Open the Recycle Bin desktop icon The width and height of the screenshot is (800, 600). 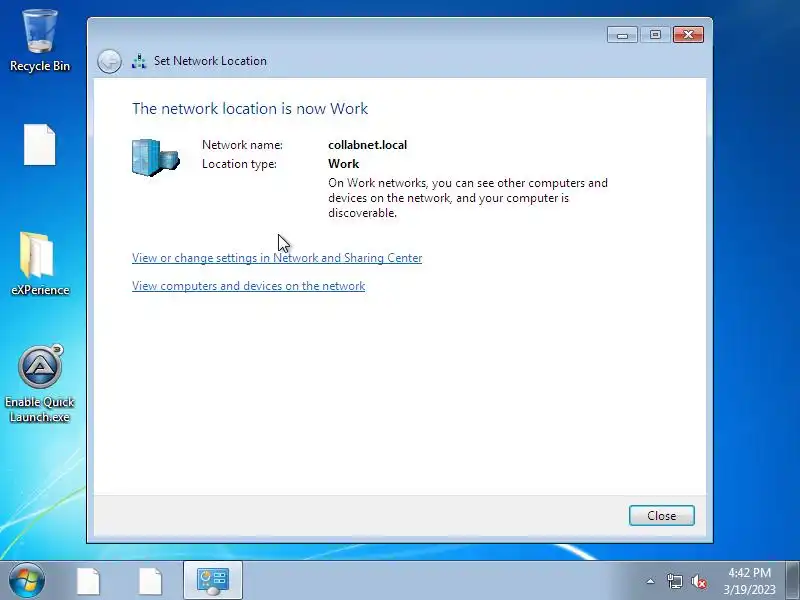tap(40, 41)
